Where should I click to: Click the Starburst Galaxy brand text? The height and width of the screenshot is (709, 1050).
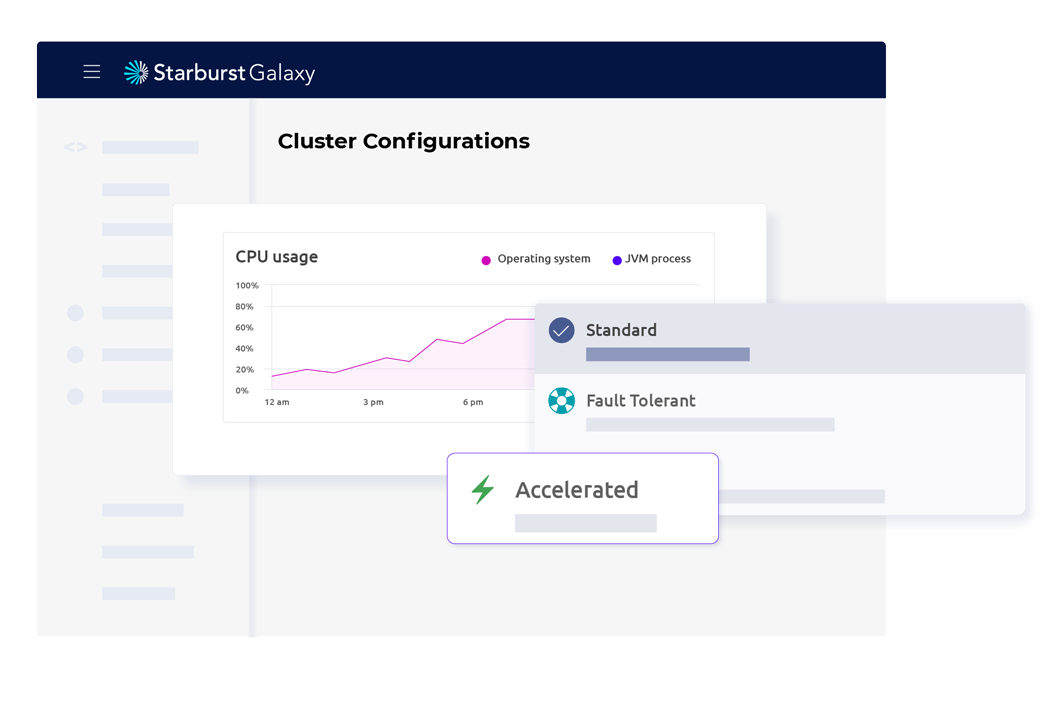point(234,73)
